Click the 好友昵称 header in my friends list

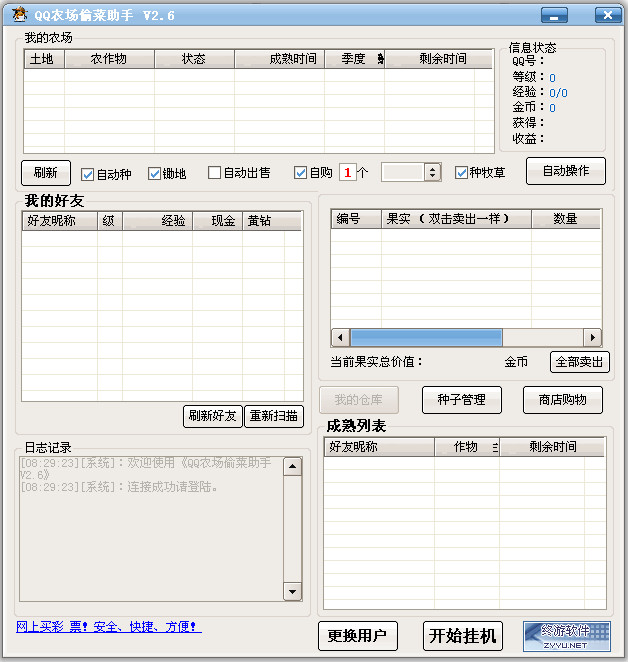coord(60,221)
